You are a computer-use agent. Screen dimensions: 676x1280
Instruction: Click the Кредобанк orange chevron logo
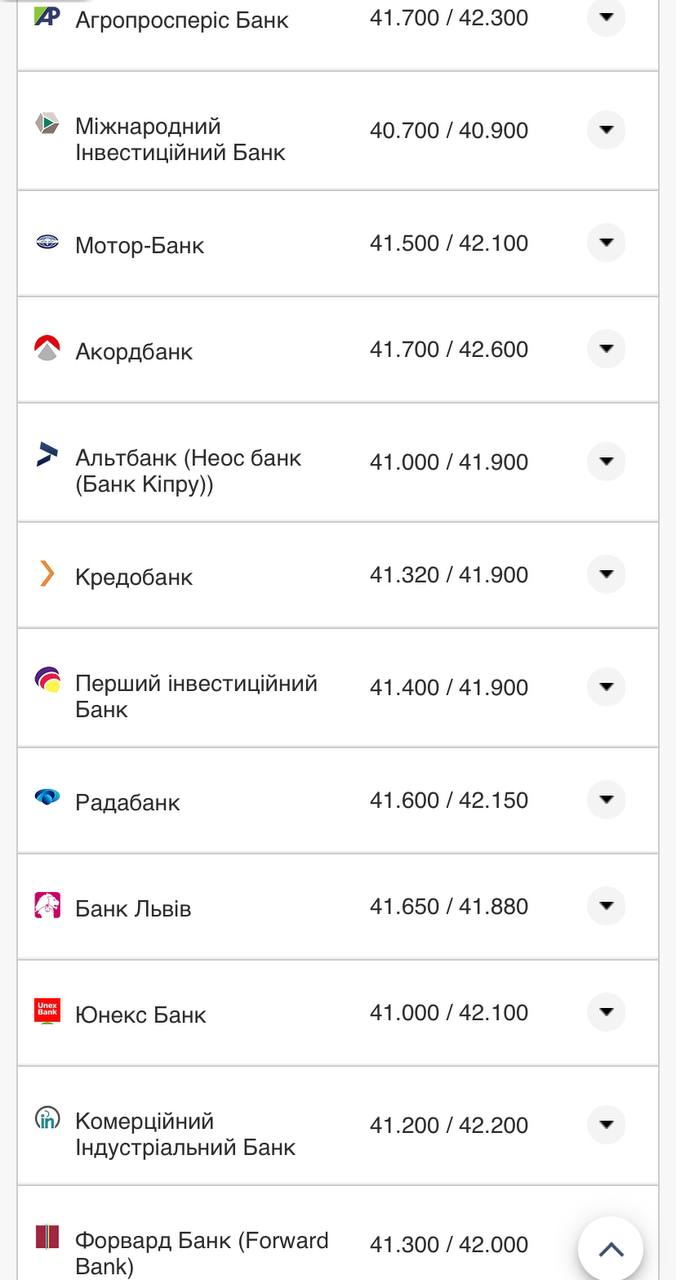coord(47,573)
